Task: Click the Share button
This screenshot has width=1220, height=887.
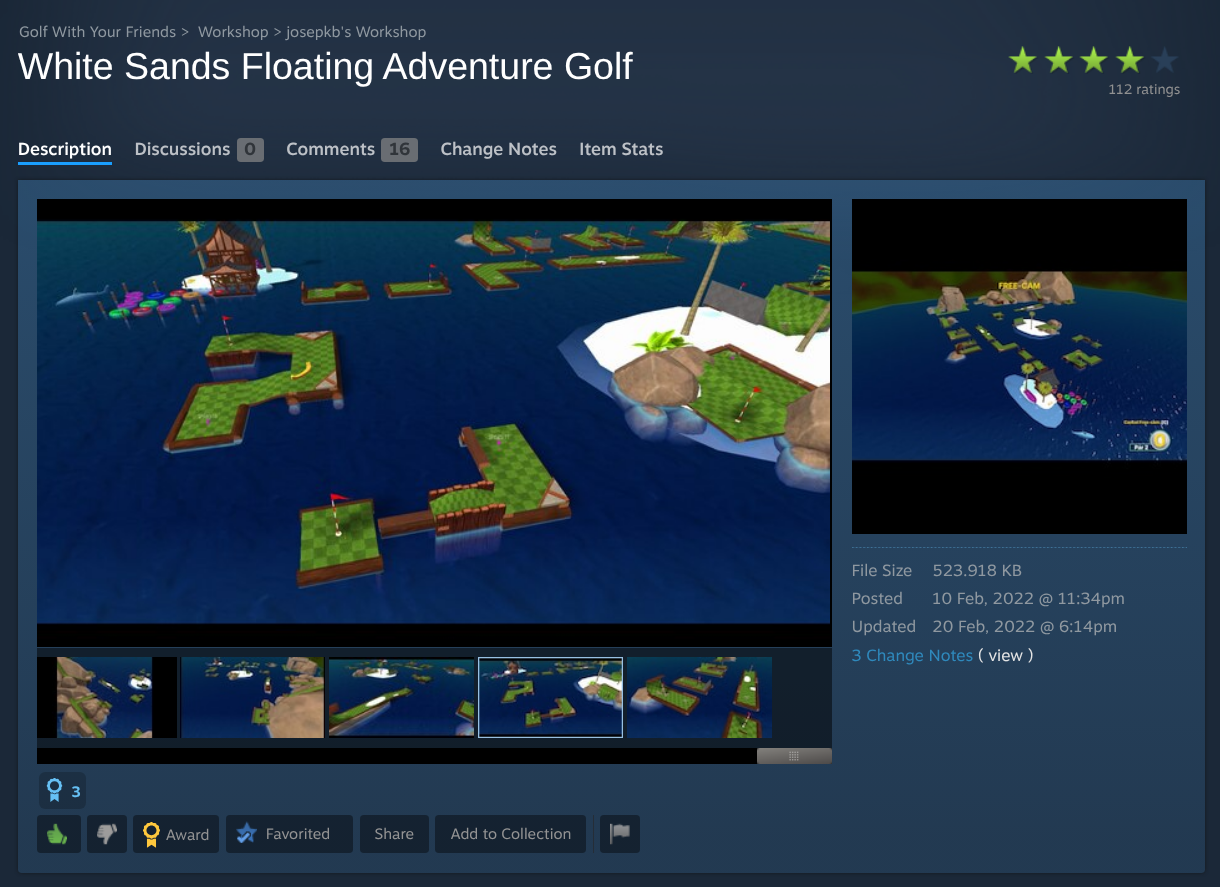Action: 394,834
